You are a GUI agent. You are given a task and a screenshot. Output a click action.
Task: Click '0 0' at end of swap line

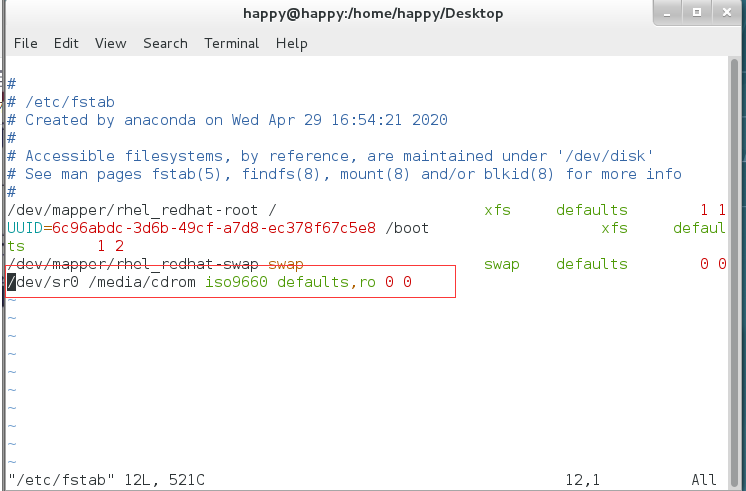tap(713, 264)
